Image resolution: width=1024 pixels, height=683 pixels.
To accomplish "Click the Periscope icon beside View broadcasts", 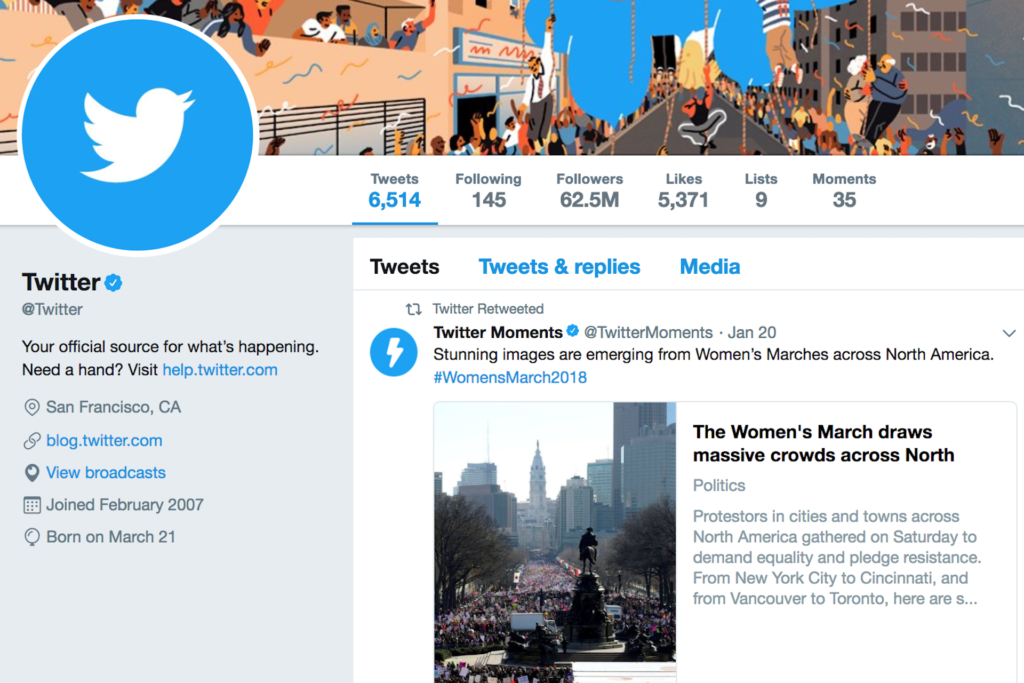I will coord(31,473).
